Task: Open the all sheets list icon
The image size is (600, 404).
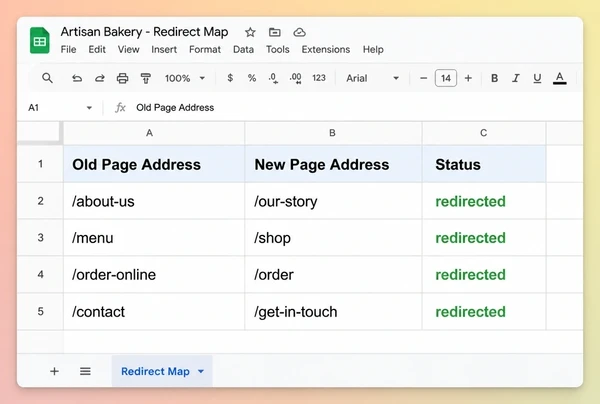Action: pos(85,371)
